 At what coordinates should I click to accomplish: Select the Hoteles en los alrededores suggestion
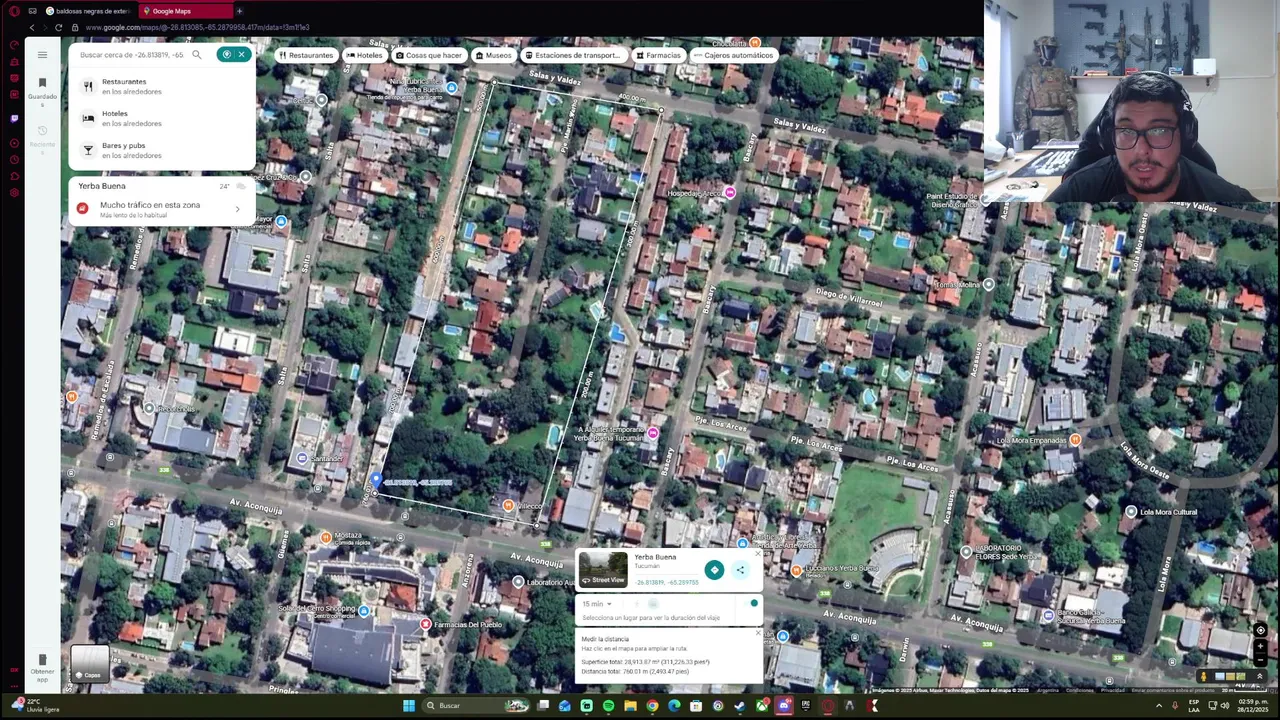(x=162, y=119)
